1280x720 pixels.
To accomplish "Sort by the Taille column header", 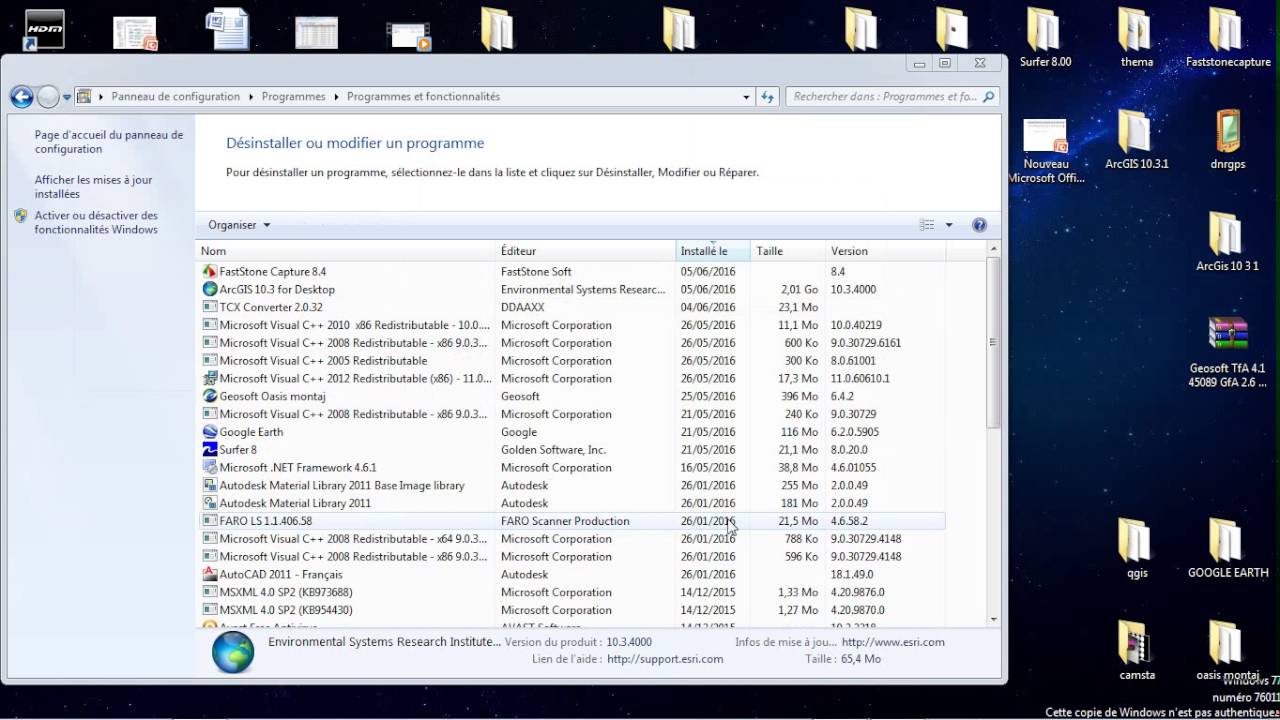I will coord(788,251).
